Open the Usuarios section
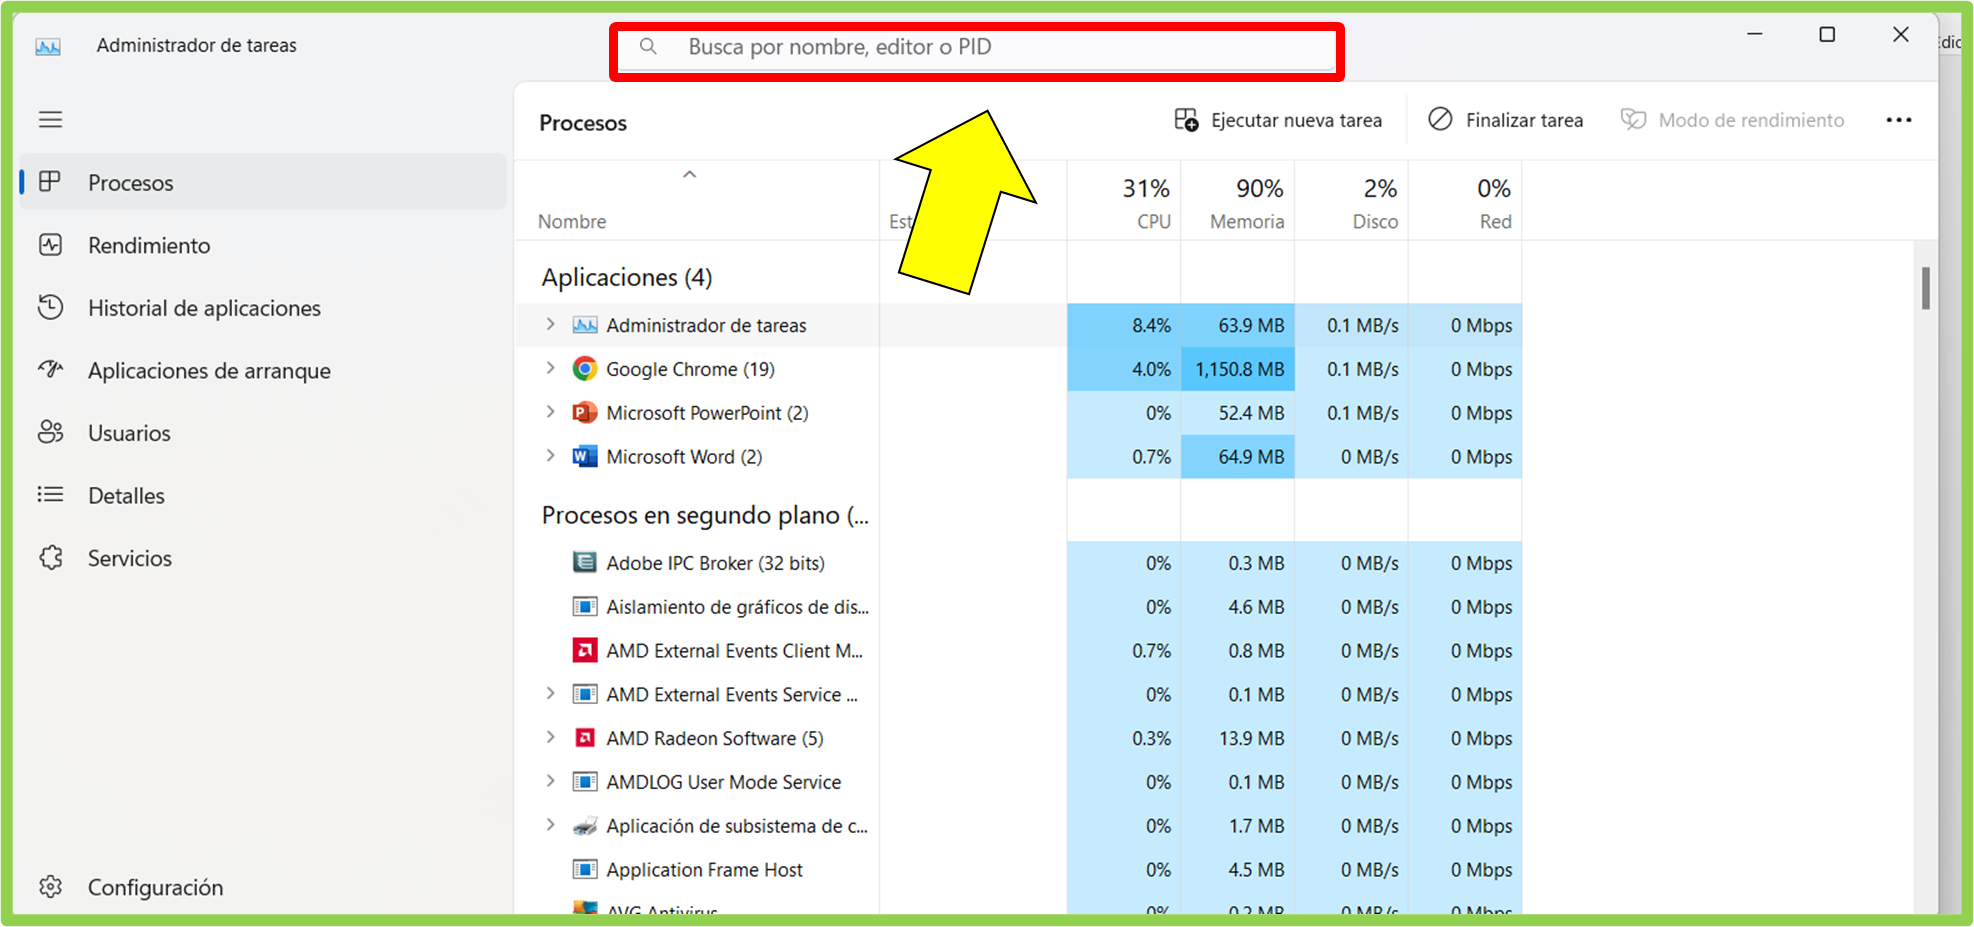This screenshot has height=927, width=1974. (x=51, y=432)
